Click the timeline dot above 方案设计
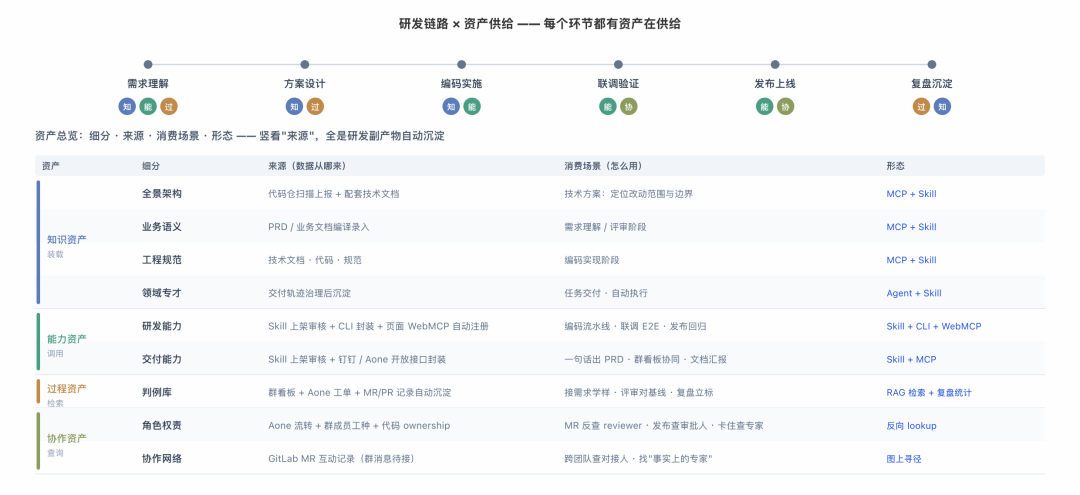The image size is (1080, 495). click(304, 64)
